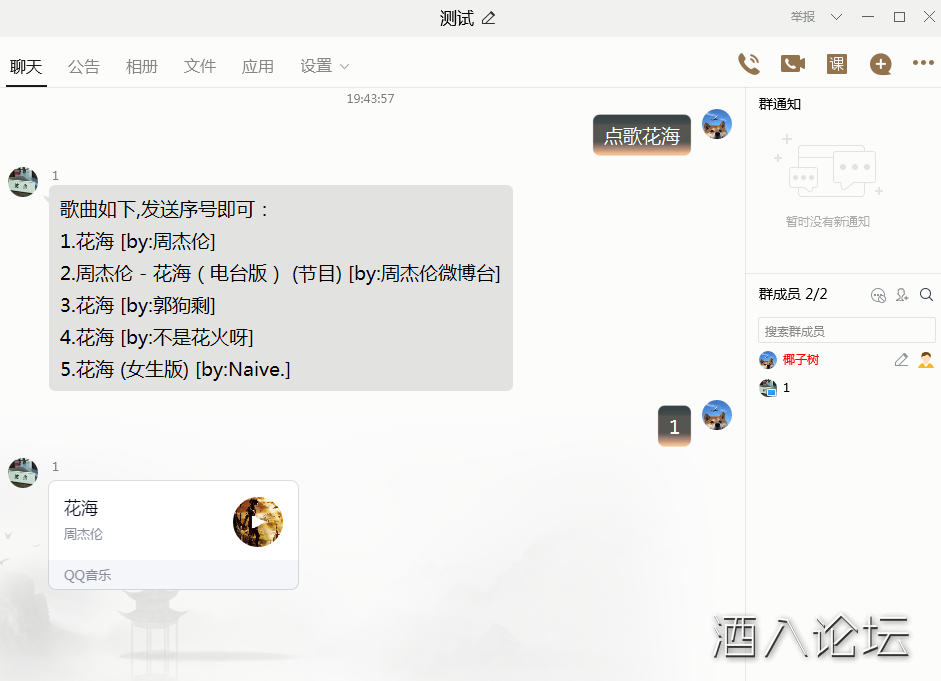Click the plus invite icon

pos(880,64)
